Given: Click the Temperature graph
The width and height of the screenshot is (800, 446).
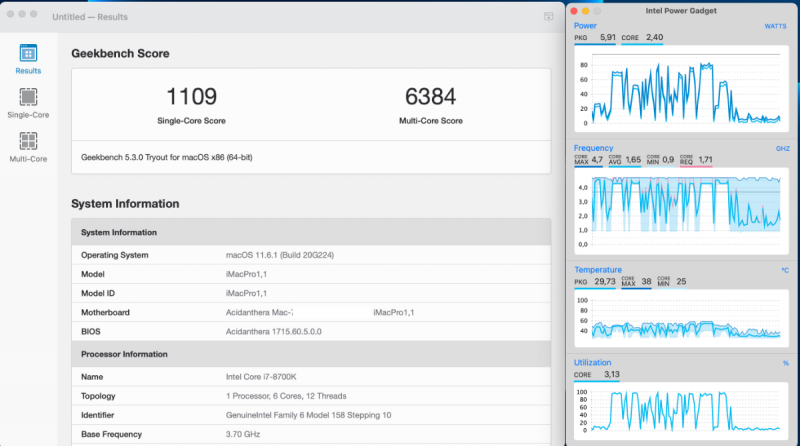Looking at the screenshot, I should coord(681,318).
